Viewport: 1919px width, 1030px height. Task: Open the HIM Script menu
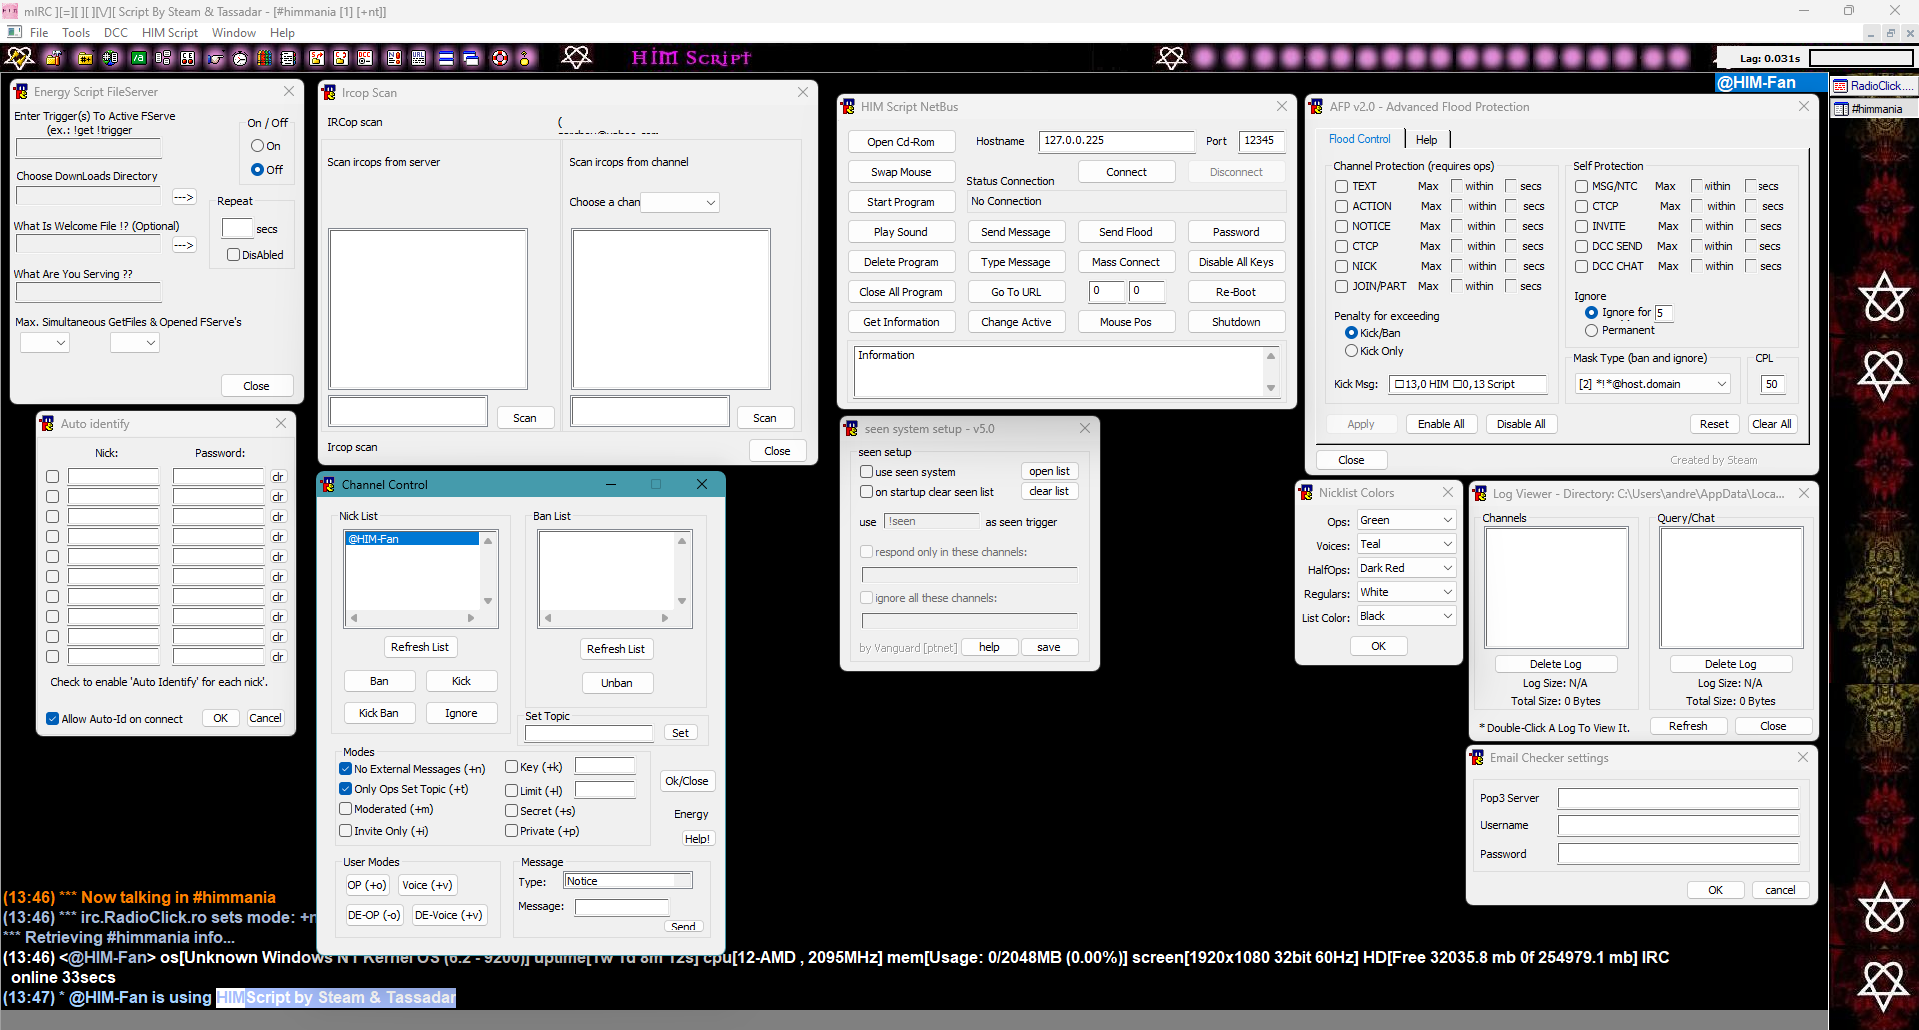(170, 33)
